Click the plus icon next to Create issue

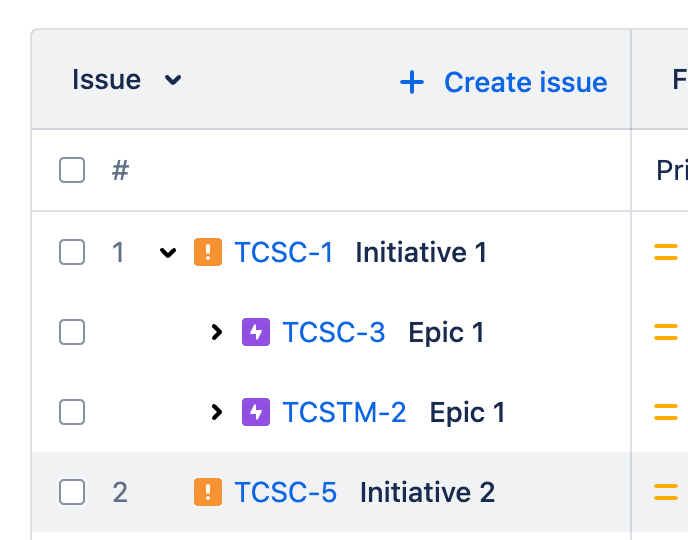(412, 82)
